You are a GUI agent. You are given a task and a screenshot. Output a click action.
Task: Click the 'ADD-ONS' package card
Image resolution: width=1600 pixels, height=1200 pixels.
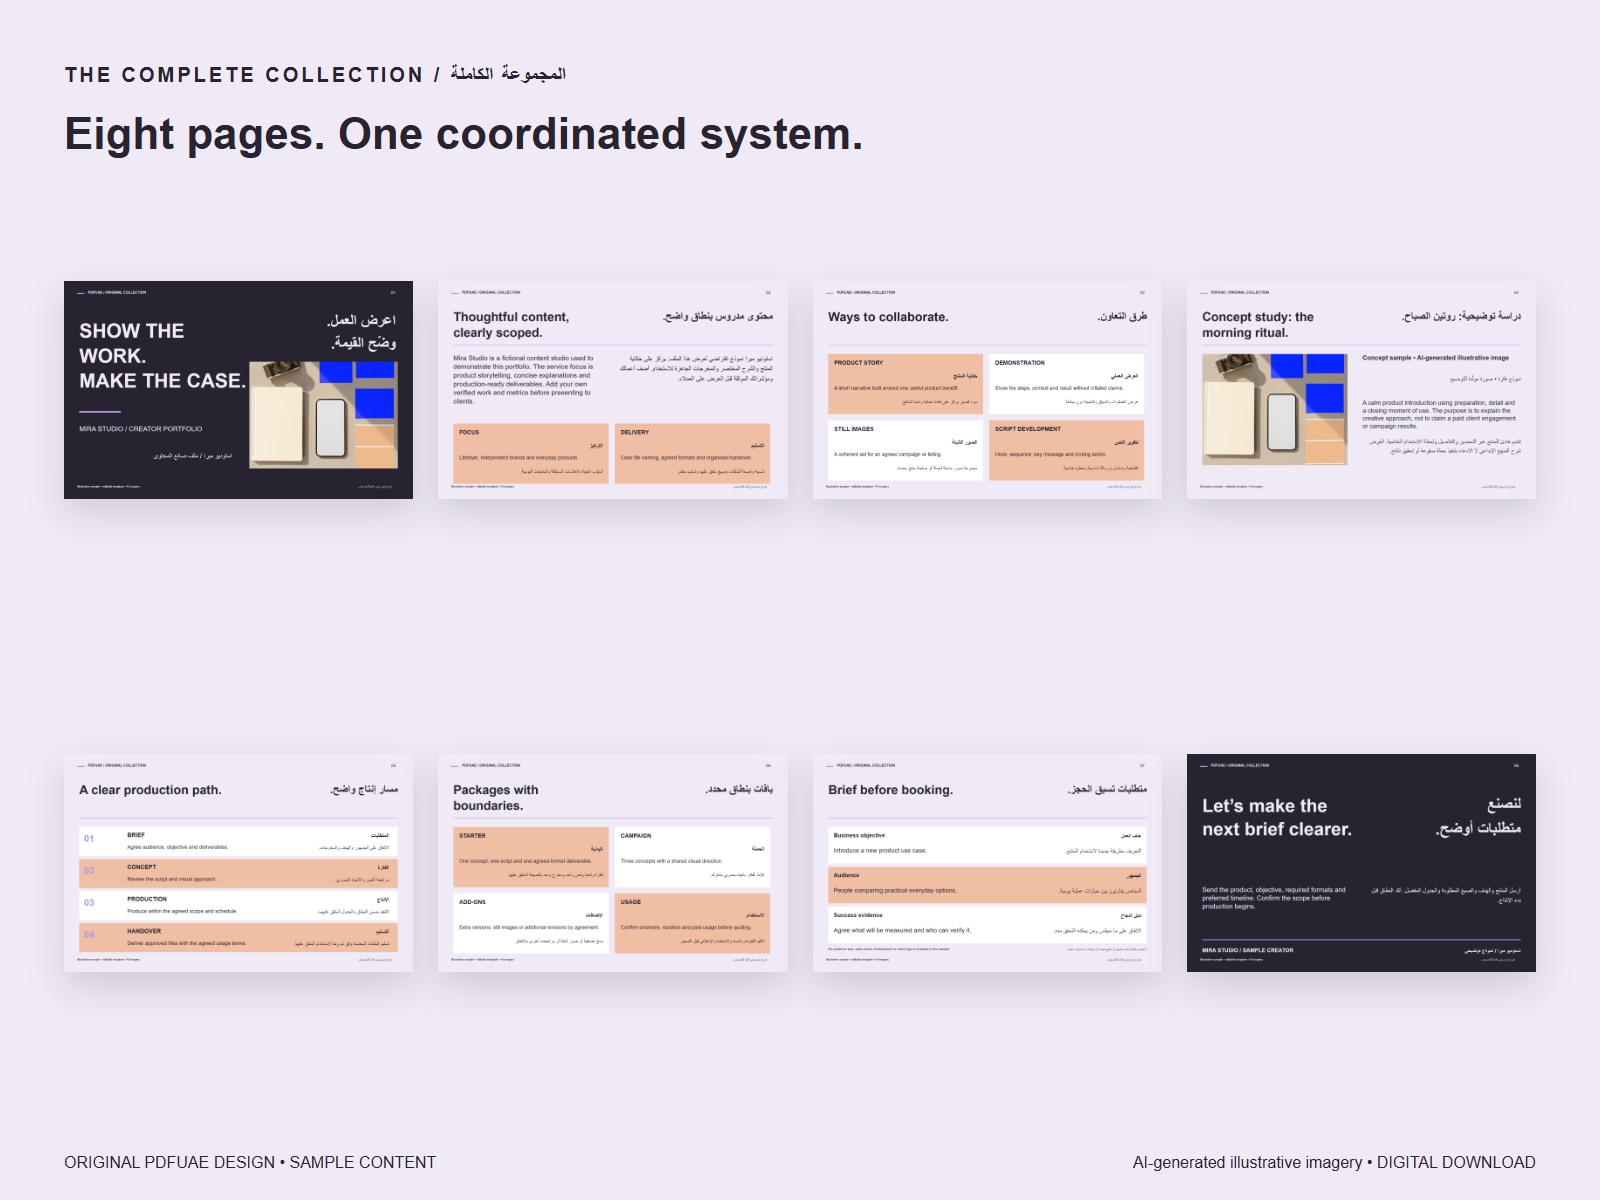pyautogui.click(x=531, y=923)
